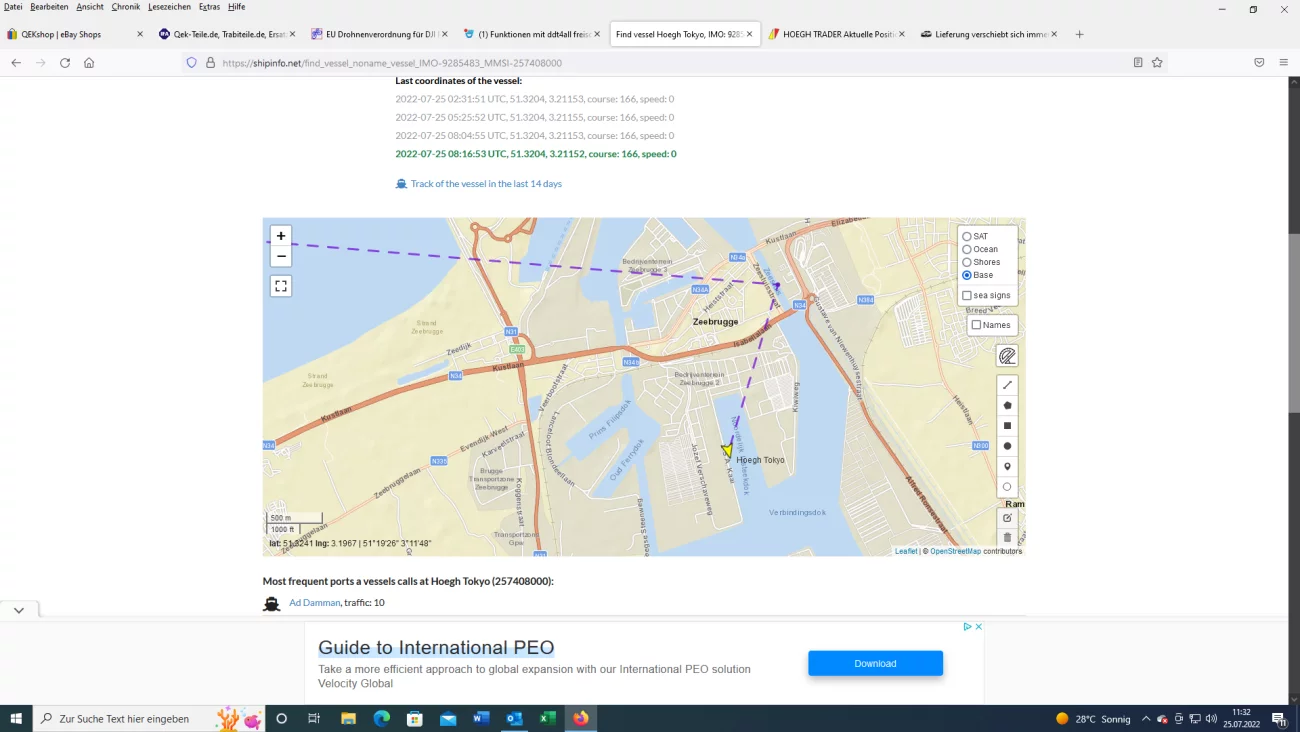Click the edit layers map tool
The height and width of the screenshot is (732, 1300).
pyautogui.click(x=1007, y=518)
